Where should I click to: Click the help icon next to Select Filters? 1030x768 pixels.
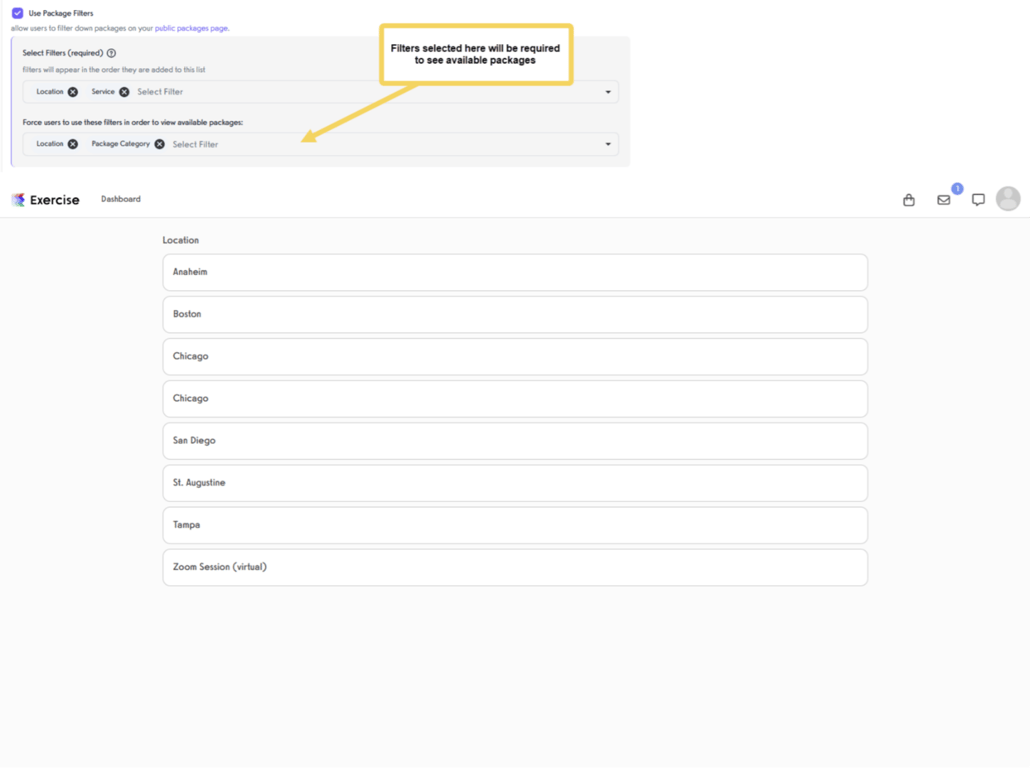tap(112, 53)
